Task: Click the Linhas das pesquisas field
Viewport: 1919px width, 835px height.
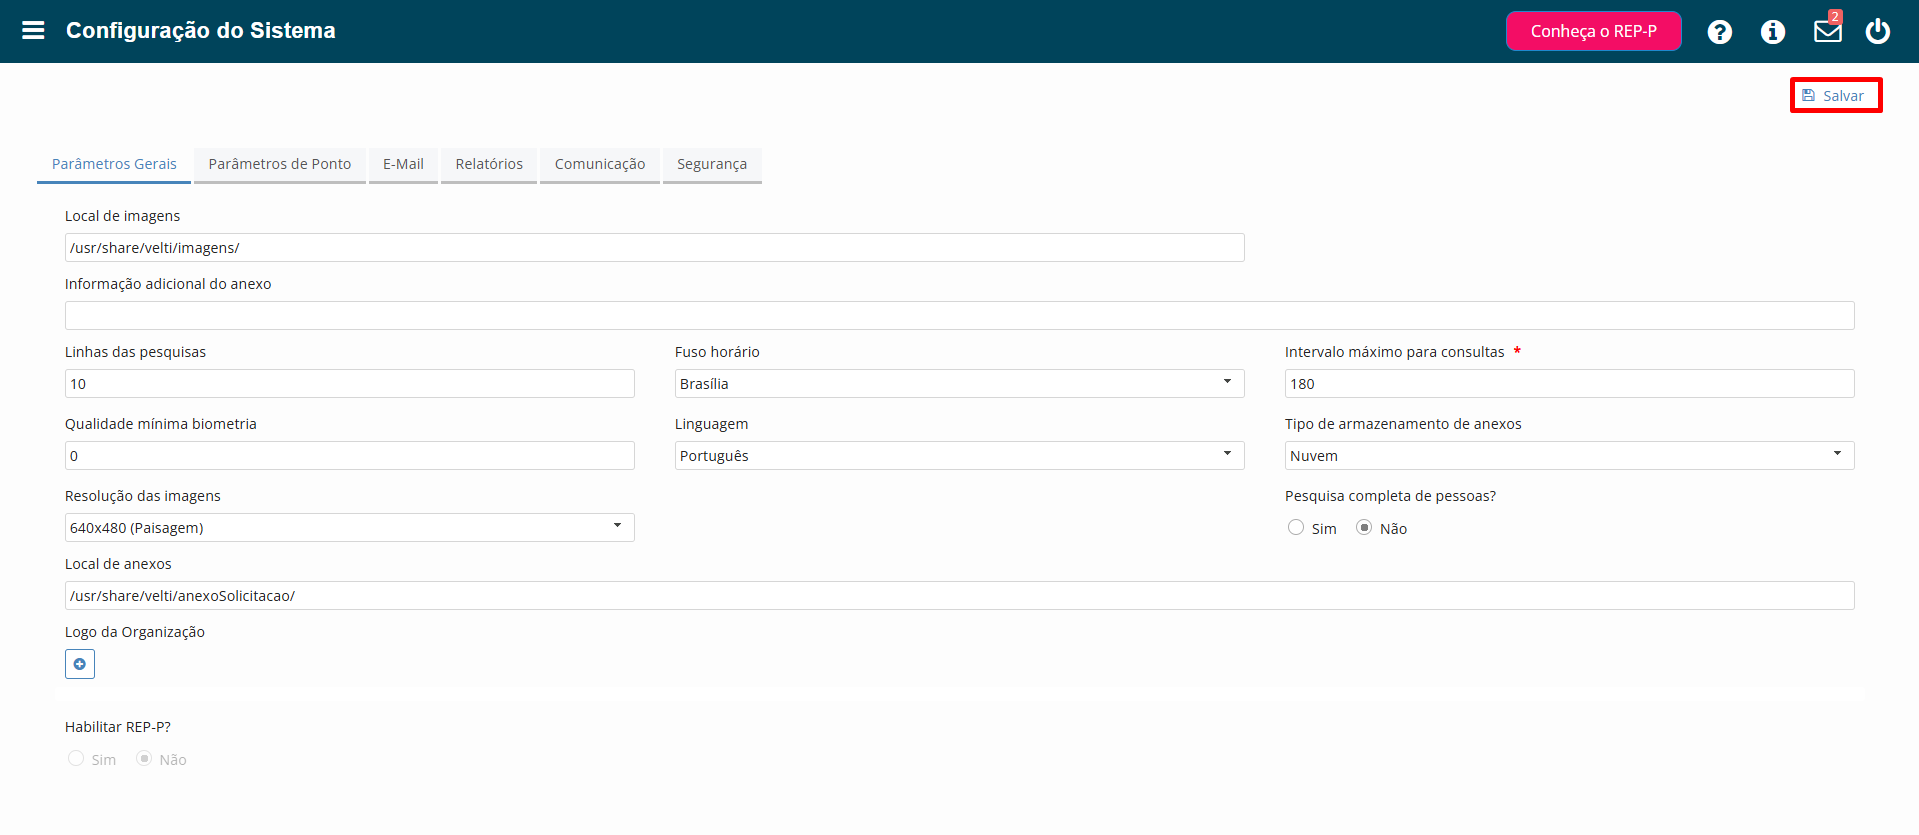Action: click(349, 384)
